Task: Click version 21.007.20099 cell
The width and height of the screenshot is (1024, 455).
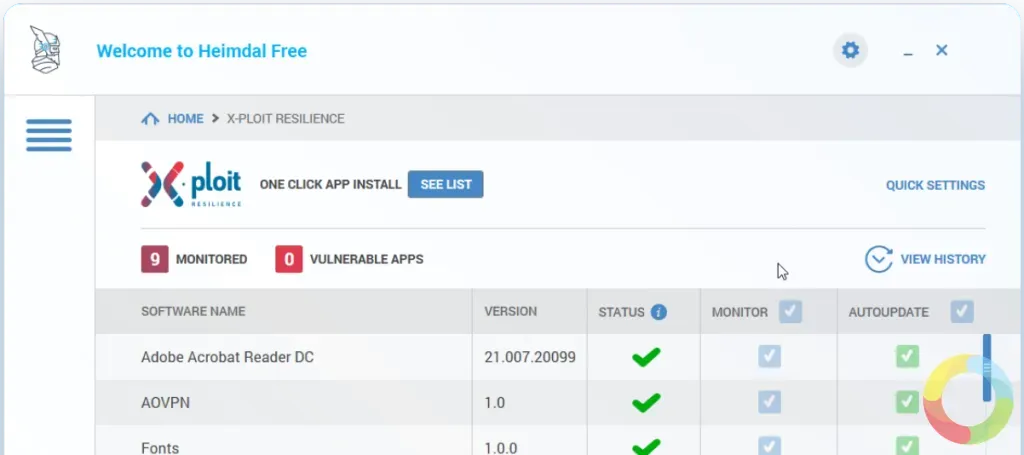Action: (530, 357)
